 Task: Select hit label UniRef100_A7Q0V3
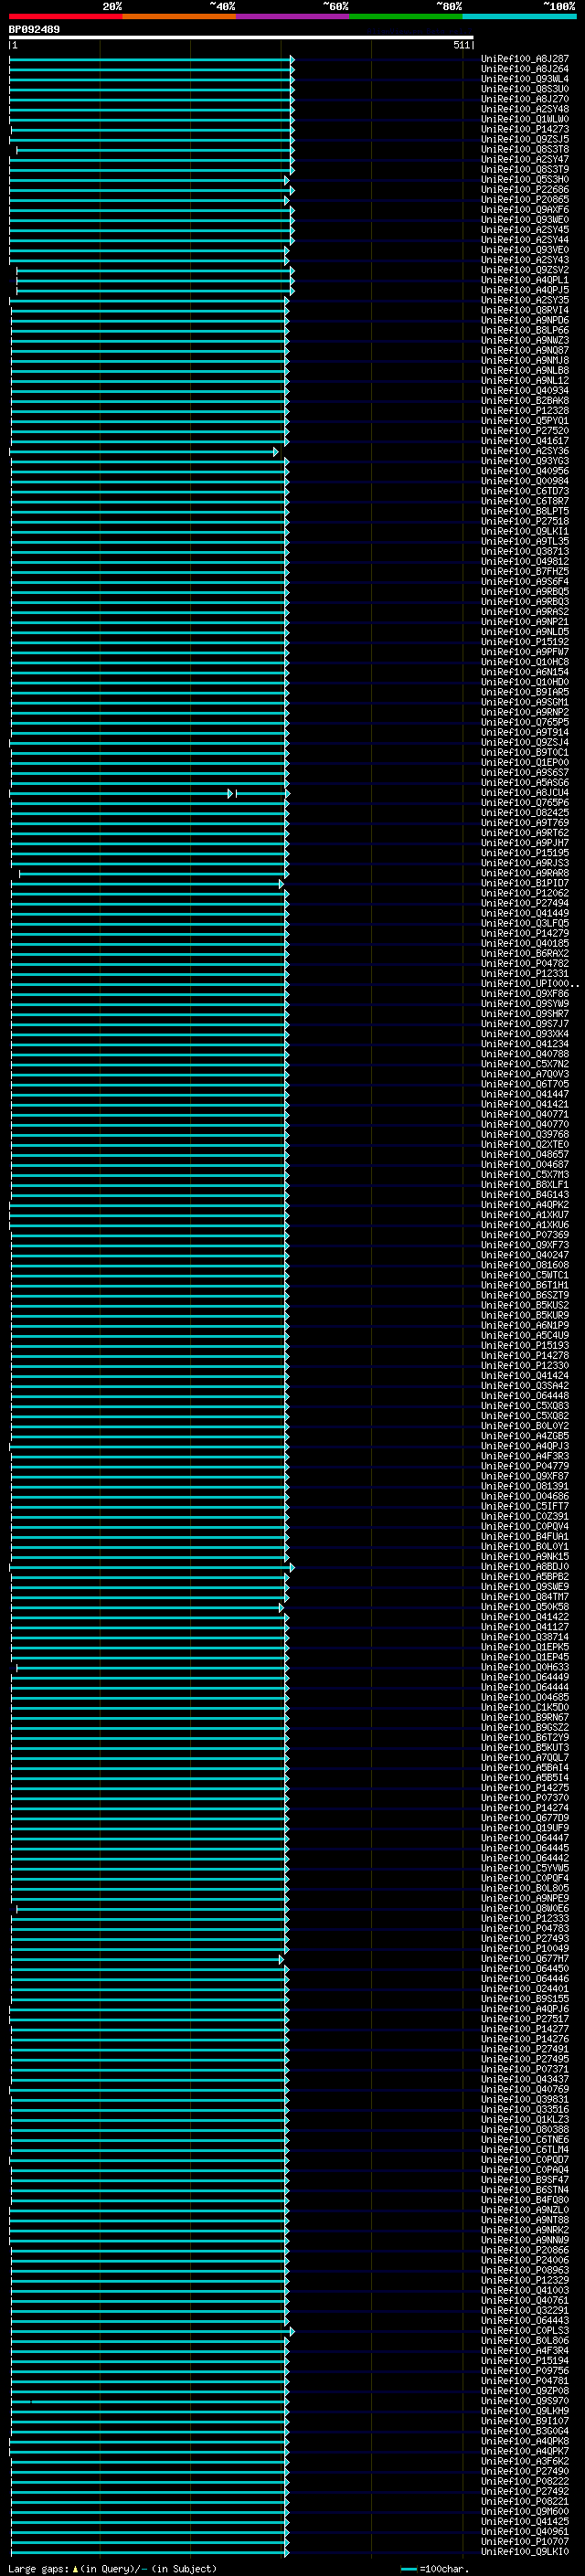[524, 1073]
